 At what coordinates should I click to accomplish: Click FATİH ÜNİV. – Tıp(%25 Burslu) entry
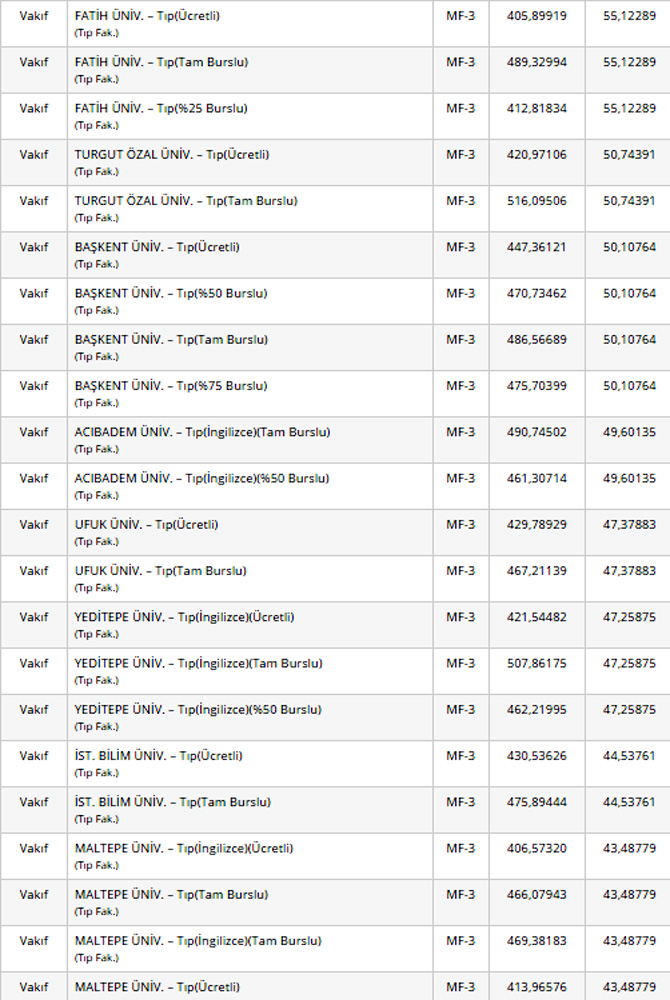161,108
